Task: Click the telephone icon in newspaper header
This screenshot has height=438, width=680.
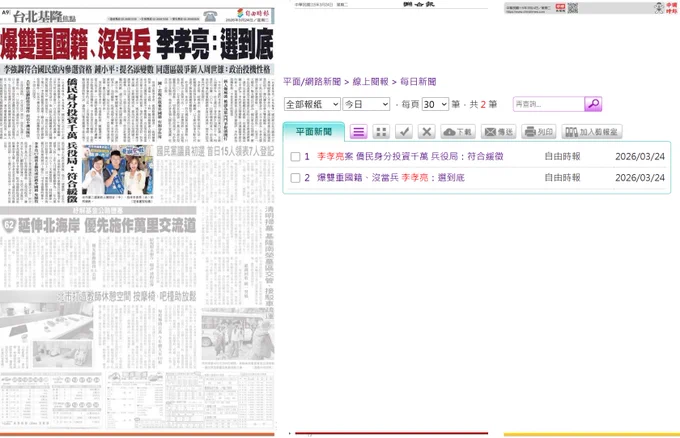Action: (210, 16)
